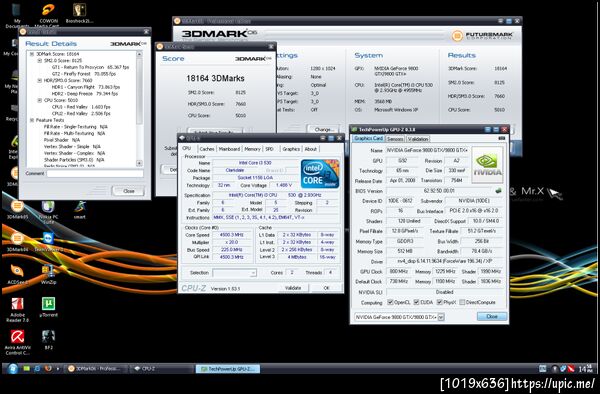The height and width of the screenshot is (394, 600).
Task: Click the Change button in 3DMark06 settings
Action: tap(324, 129)
